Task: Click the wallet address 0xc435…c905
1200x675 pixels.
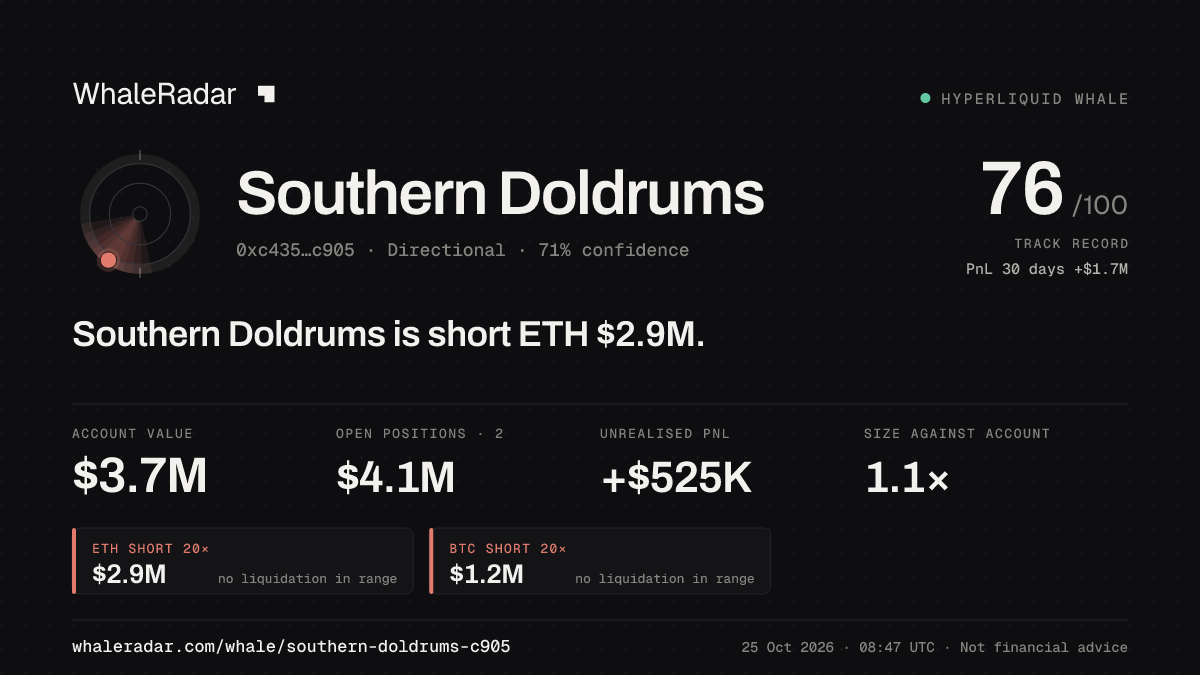Action: (x=295, y=250)
